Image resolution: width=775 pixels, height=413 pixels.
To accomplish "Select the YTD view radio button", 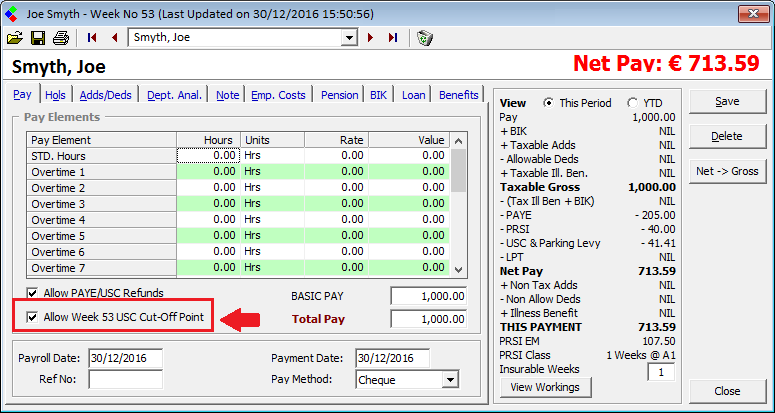I will (x=632, y=103).
